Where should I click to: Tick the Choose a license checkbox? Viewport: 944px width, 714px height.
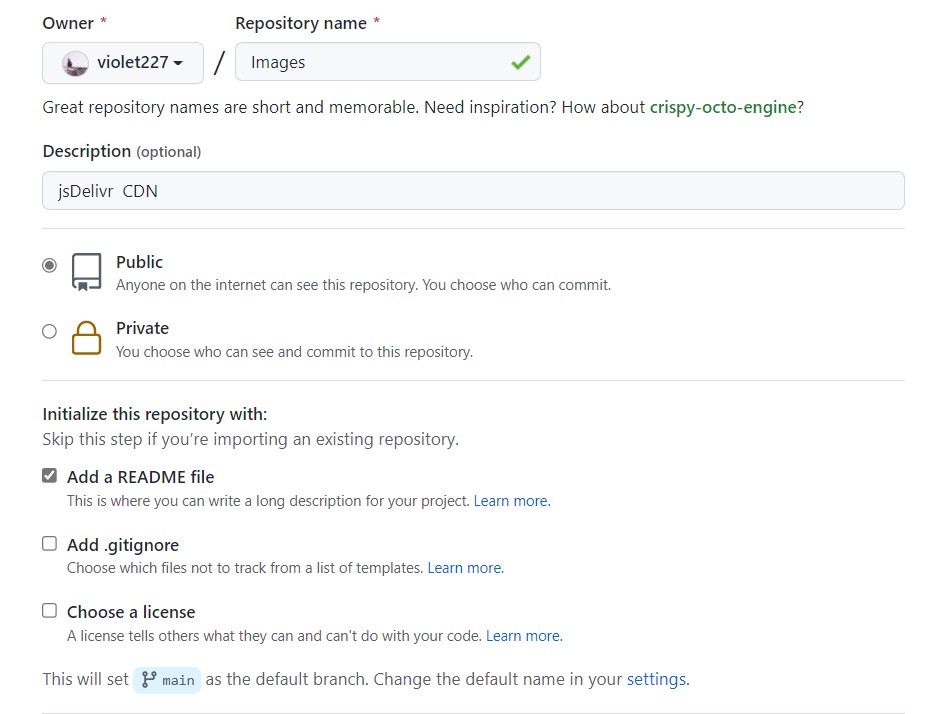[x=49, y=610]
